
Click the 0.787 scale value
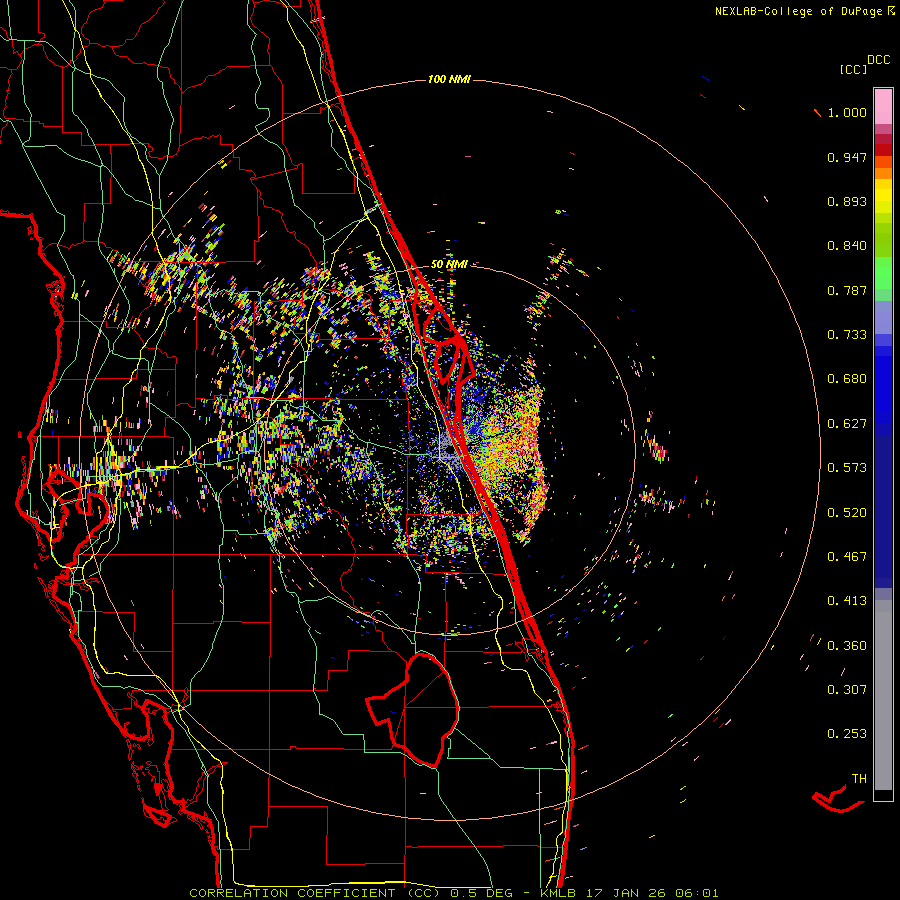pos(847,290)
